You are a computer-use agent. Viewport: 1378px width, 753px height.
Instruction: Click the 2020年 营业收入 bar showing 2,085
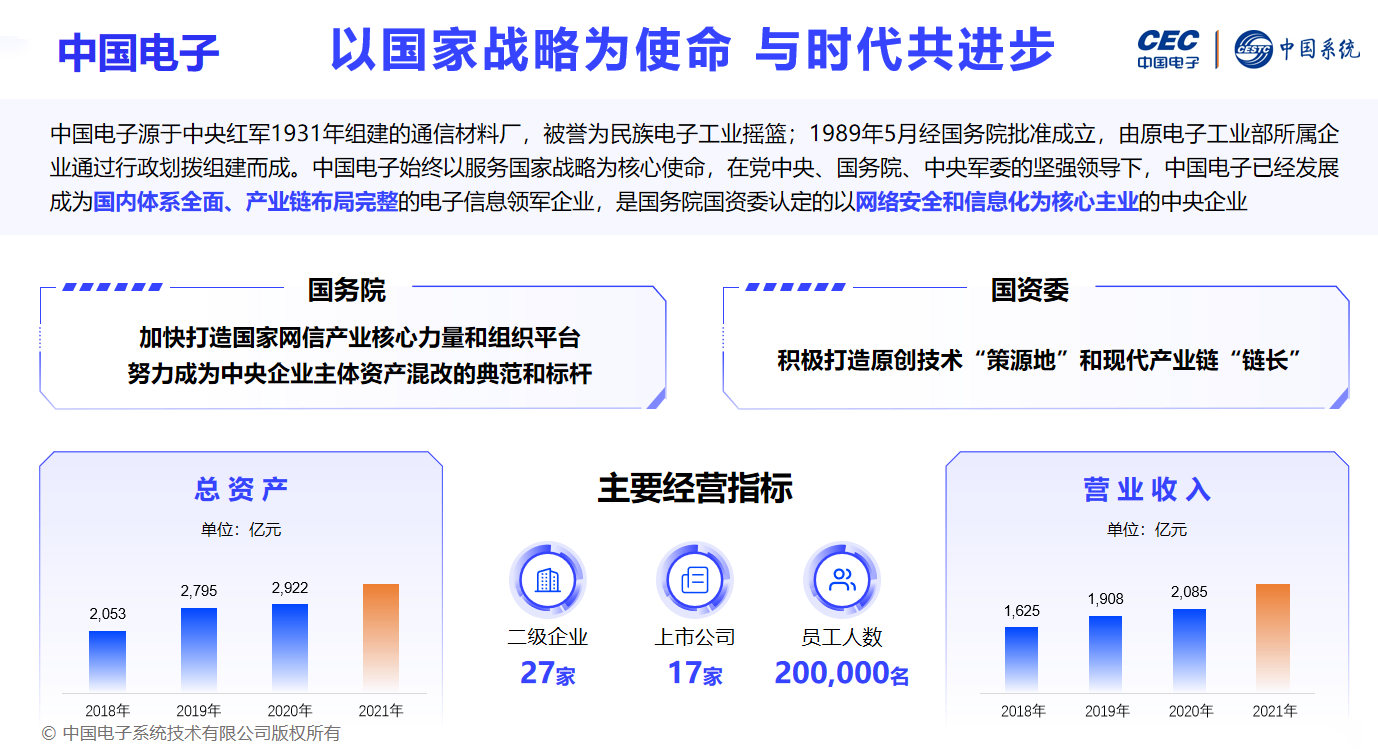coord(1189,650)
